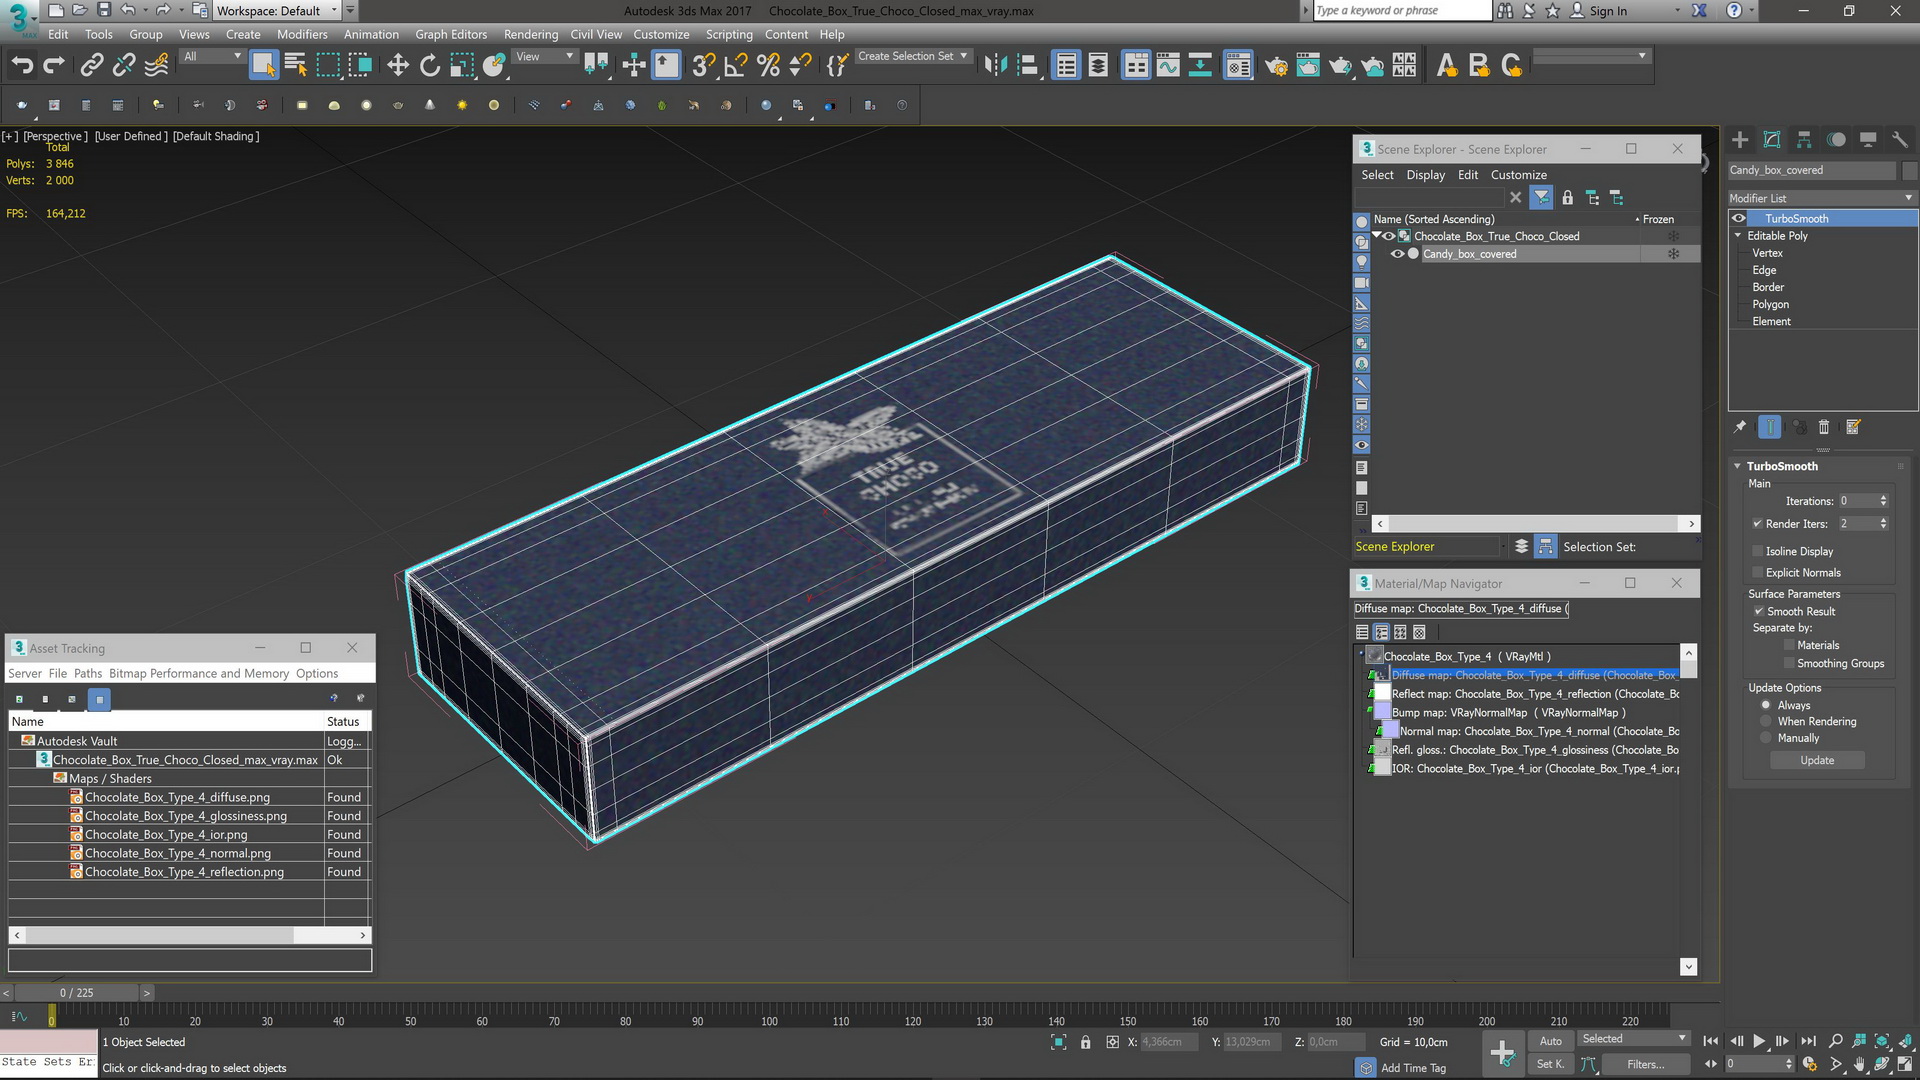Open the Rendering menu
1920x1080 pixels.
(530, 34)
